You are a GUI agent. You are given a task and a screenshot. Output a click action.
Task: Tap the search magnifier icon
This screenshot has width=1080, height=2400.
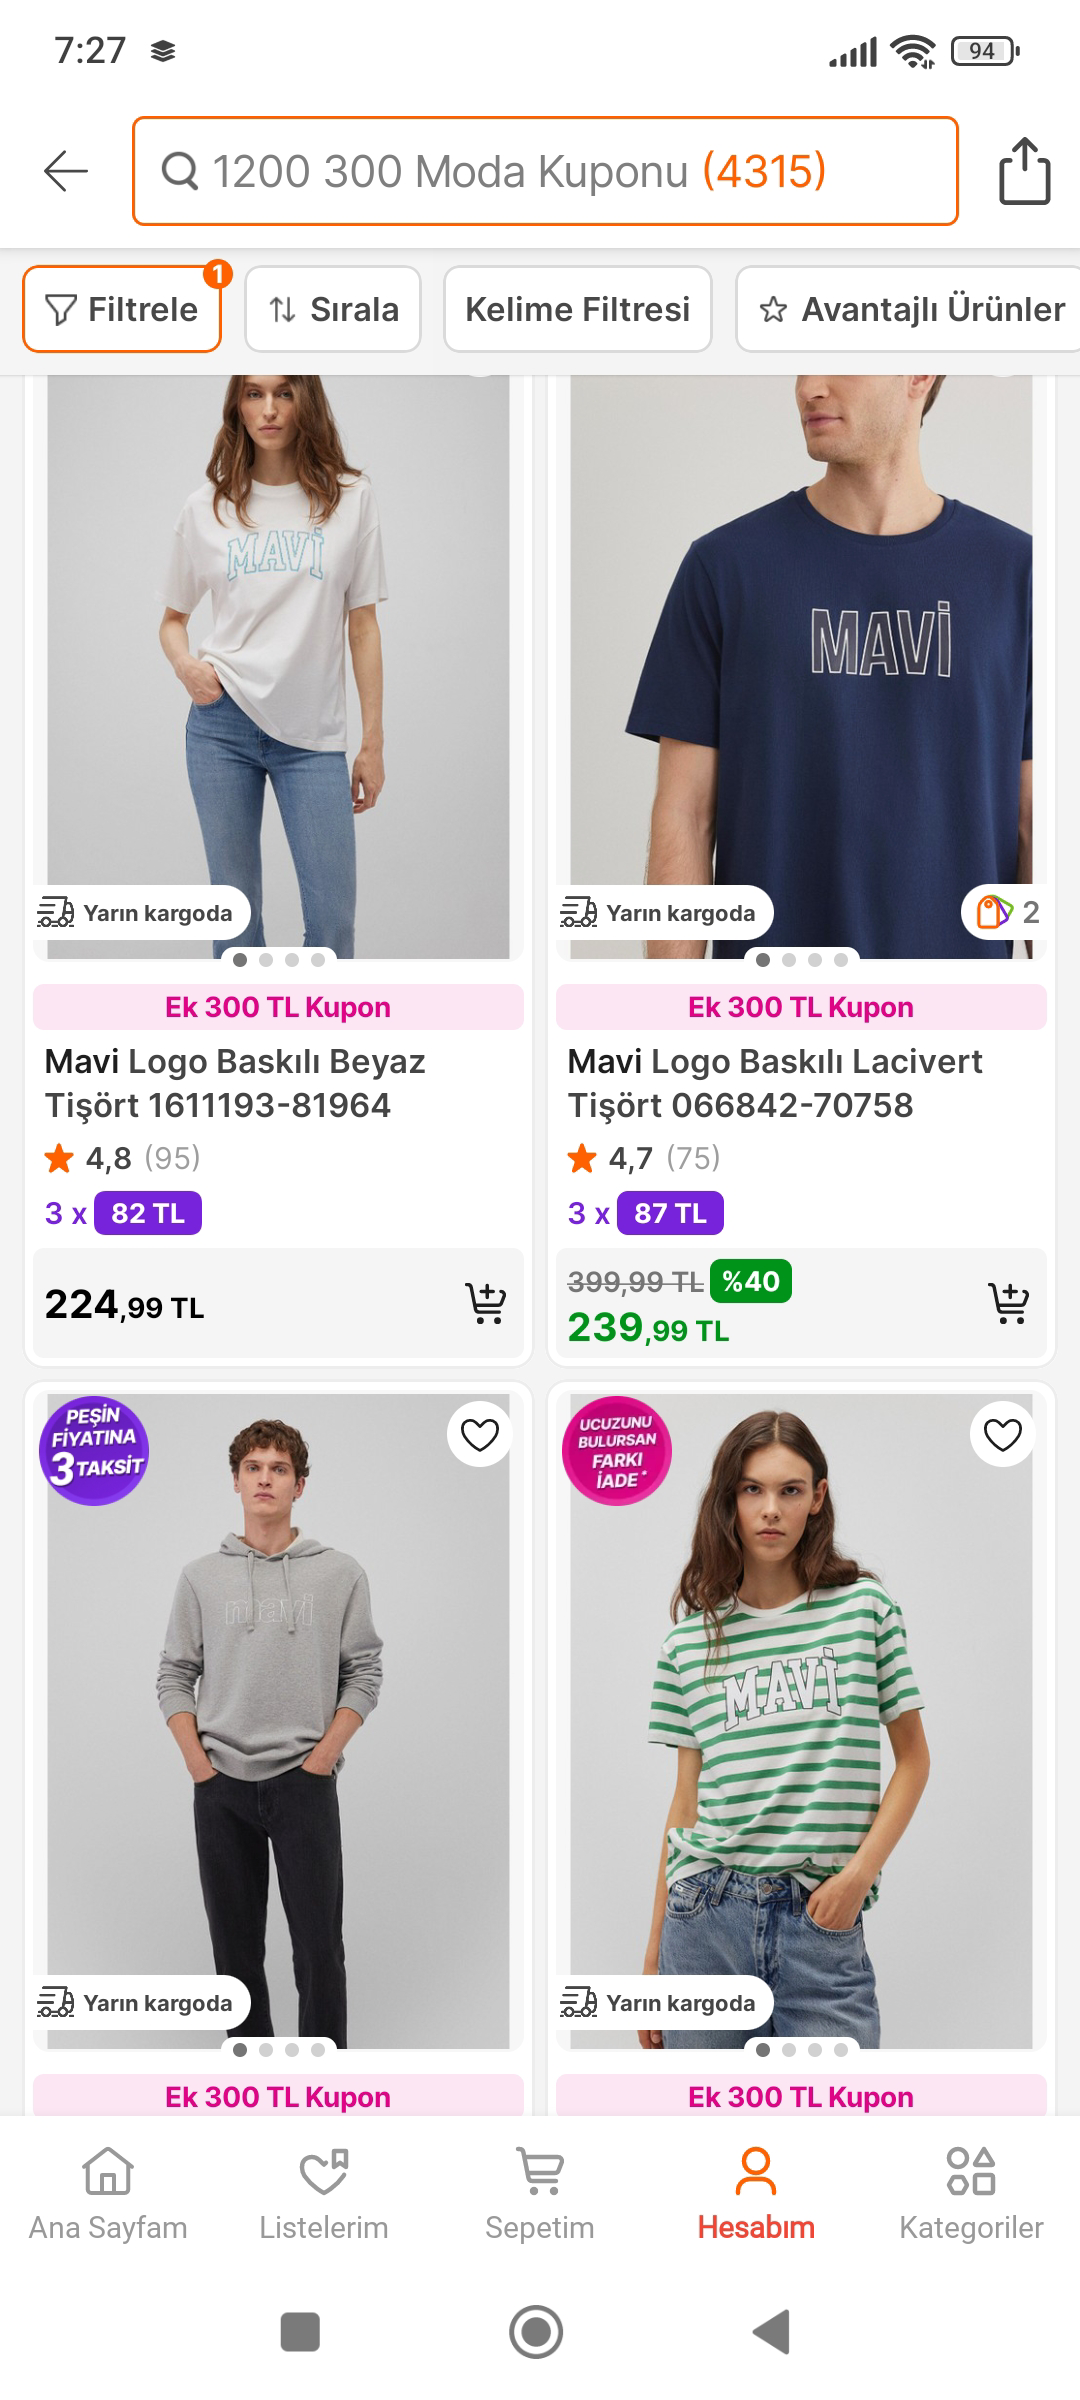pos(180,172)
